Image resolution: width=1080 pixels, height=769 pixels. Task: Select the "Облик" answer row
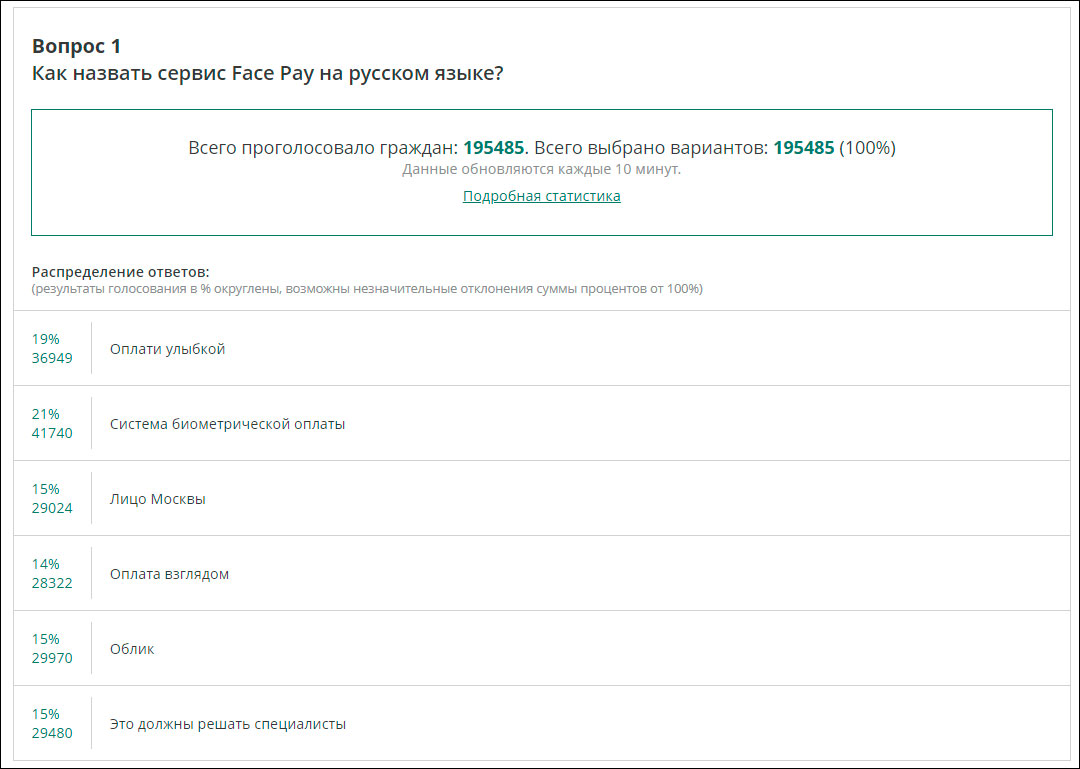click(132, 649)
